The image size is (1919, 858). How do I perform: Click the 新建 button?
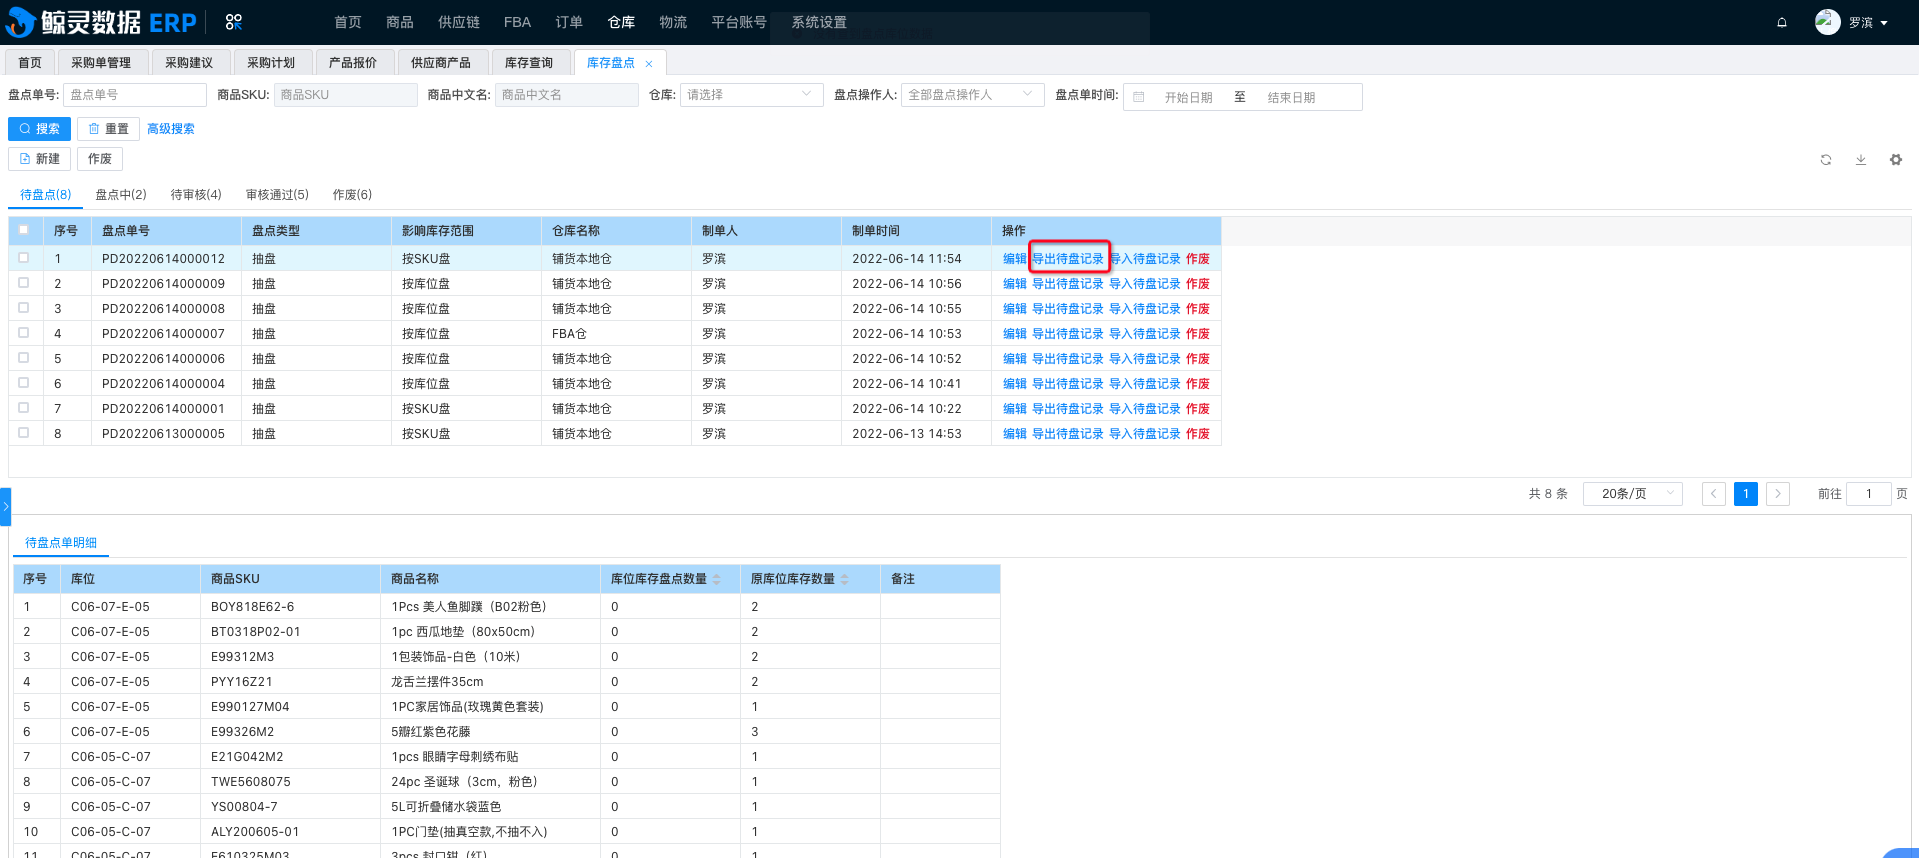pyautogui.click(x=40, y=159)
